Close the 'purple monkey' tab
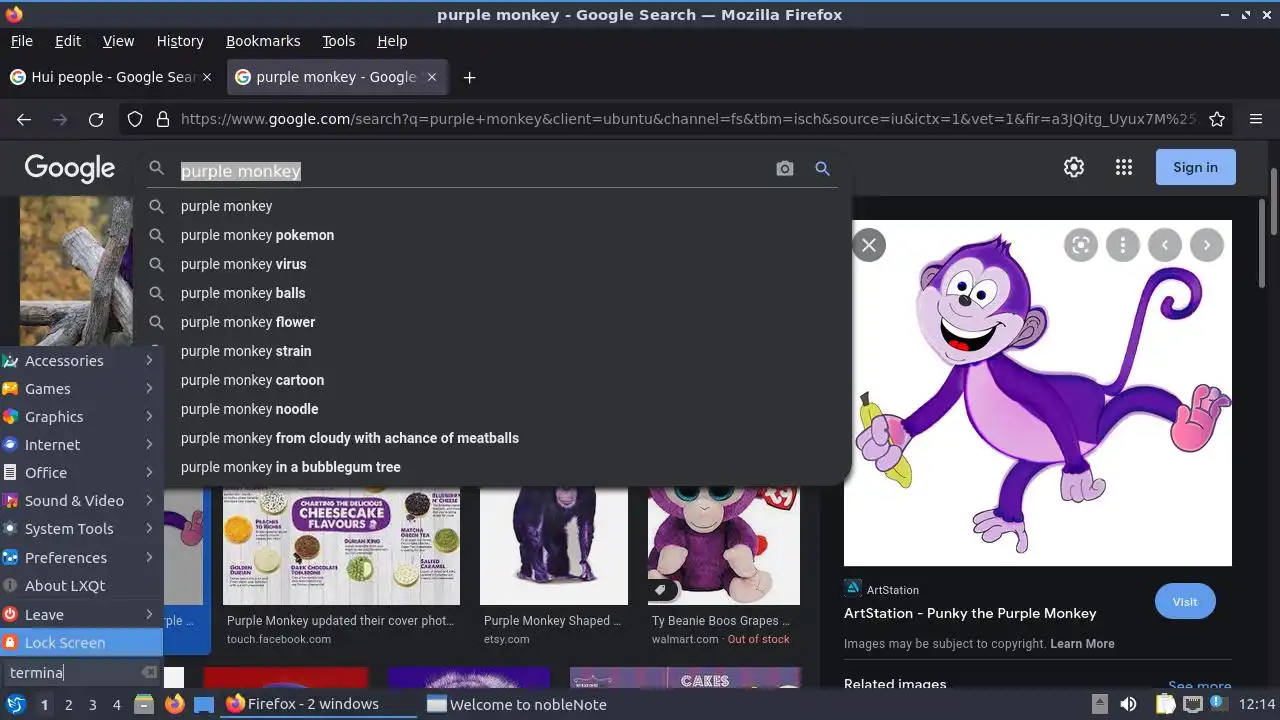This screenshot has width=1280, height=720. pos(432,77)
